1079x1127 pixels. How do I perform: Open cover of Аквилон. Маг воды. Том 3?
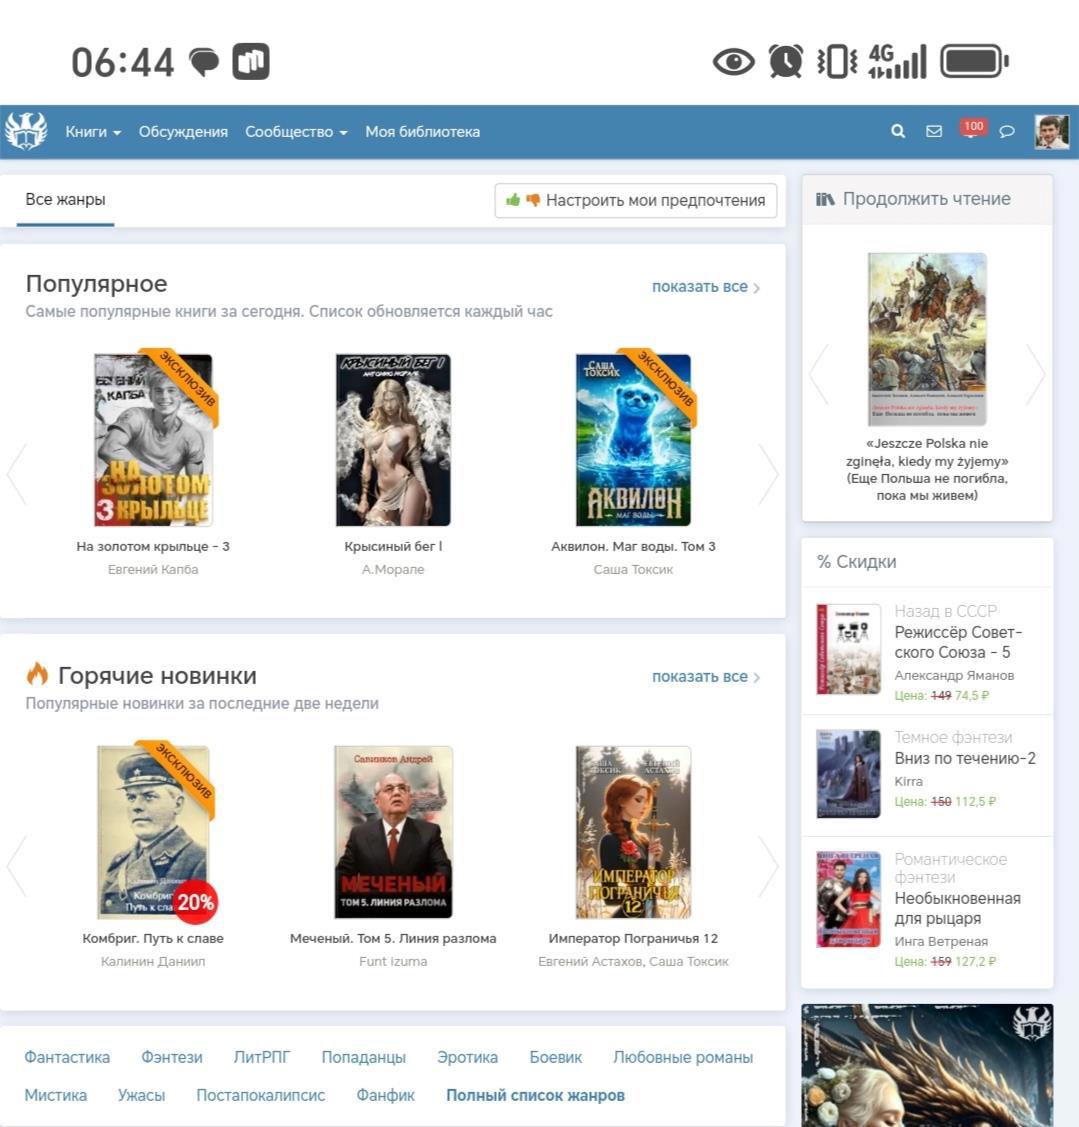point(633,440)
